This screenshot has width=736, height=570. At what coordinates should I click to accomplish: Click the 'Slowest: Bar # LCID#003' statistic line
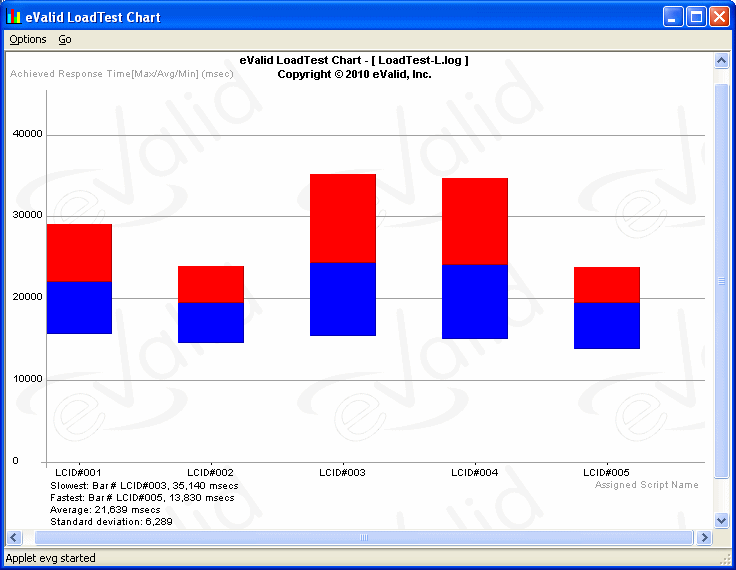tap(144, 485)
